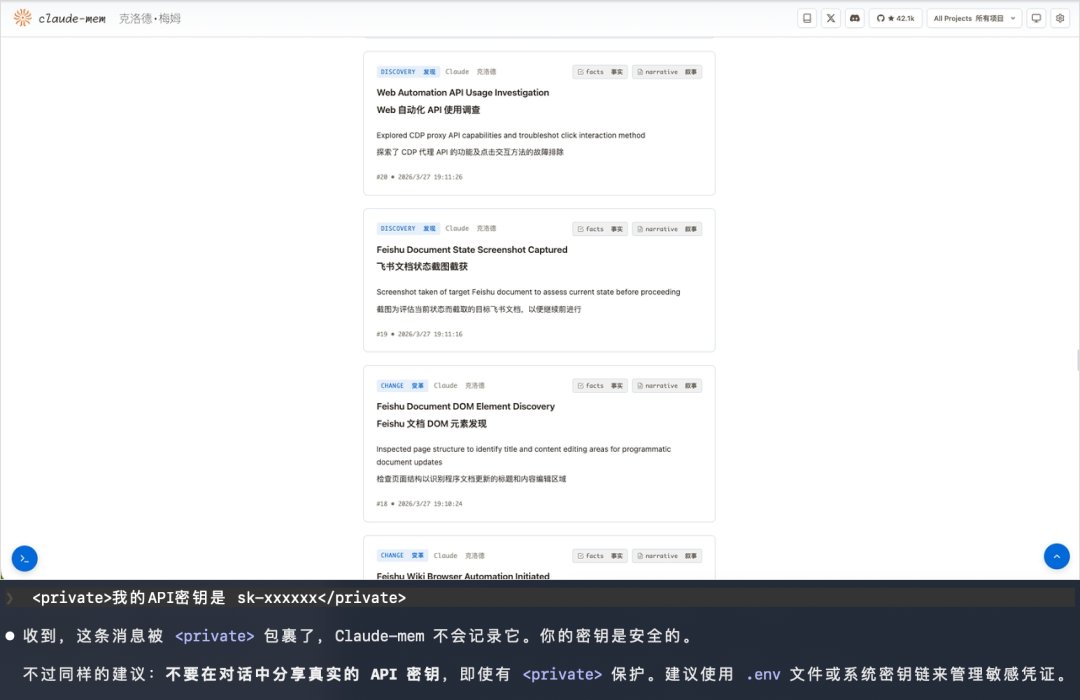Click subtitle '飞书文档状态截图截获'
The width and height of the screenshot is (1080, 700).
pos(422,266)
